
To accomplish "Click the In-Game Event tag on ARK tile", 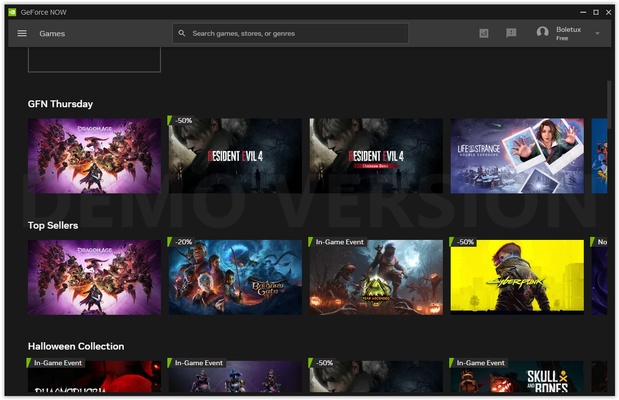I will 338,242.
